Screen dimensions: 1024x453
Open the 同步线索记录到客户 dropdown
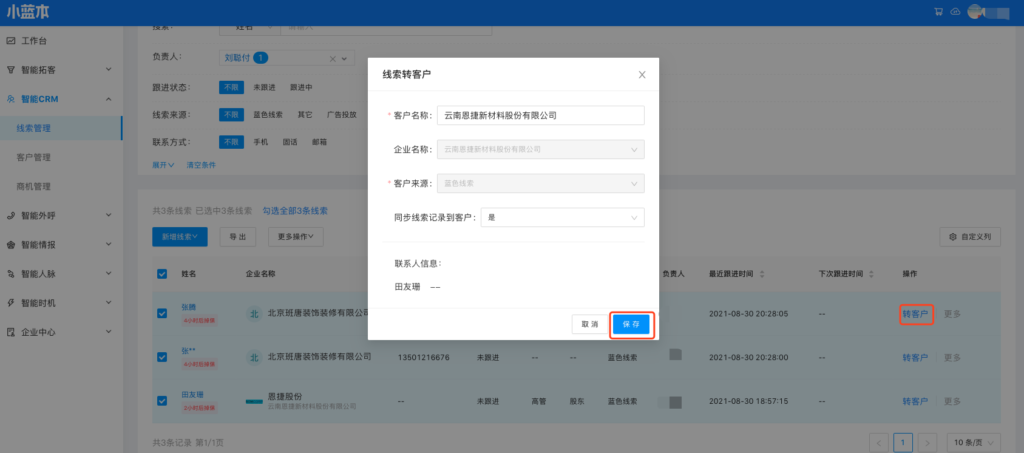pyautogui.click(x=562, y=217)
